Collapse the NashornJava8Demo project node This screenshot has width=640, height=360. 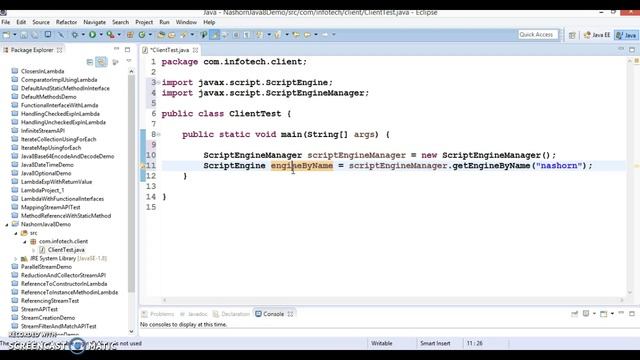(7, 224)
